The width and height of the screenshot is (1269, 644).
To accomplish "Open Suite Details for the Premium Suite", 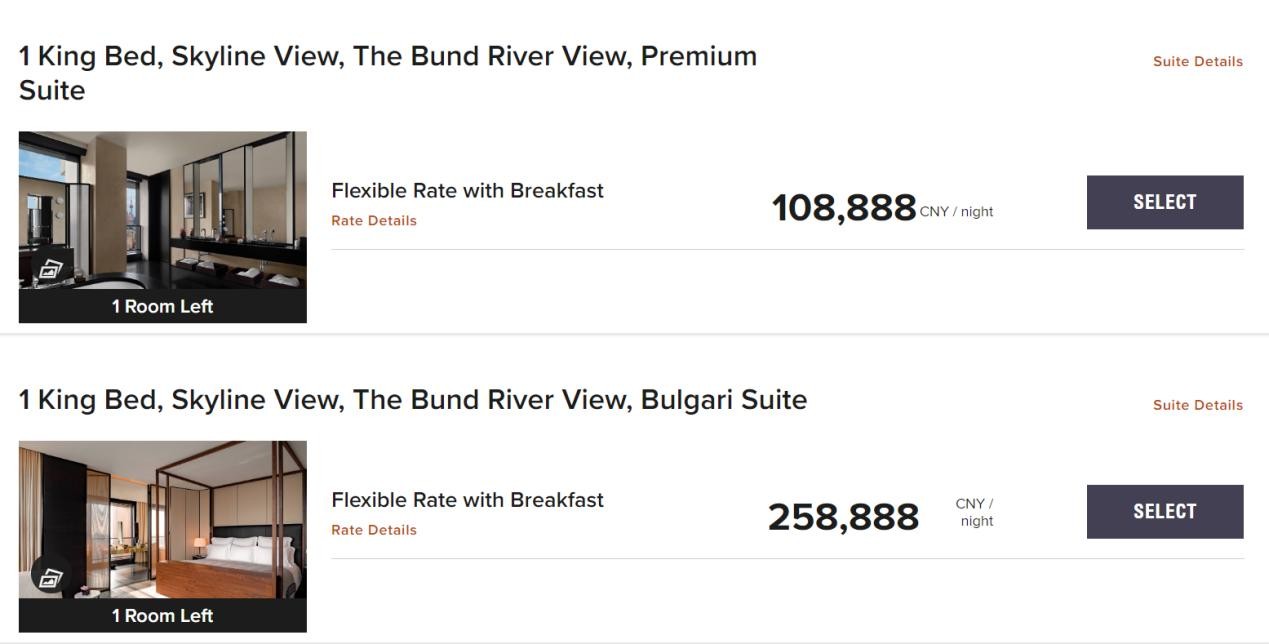I will (x=1197, y=61).
